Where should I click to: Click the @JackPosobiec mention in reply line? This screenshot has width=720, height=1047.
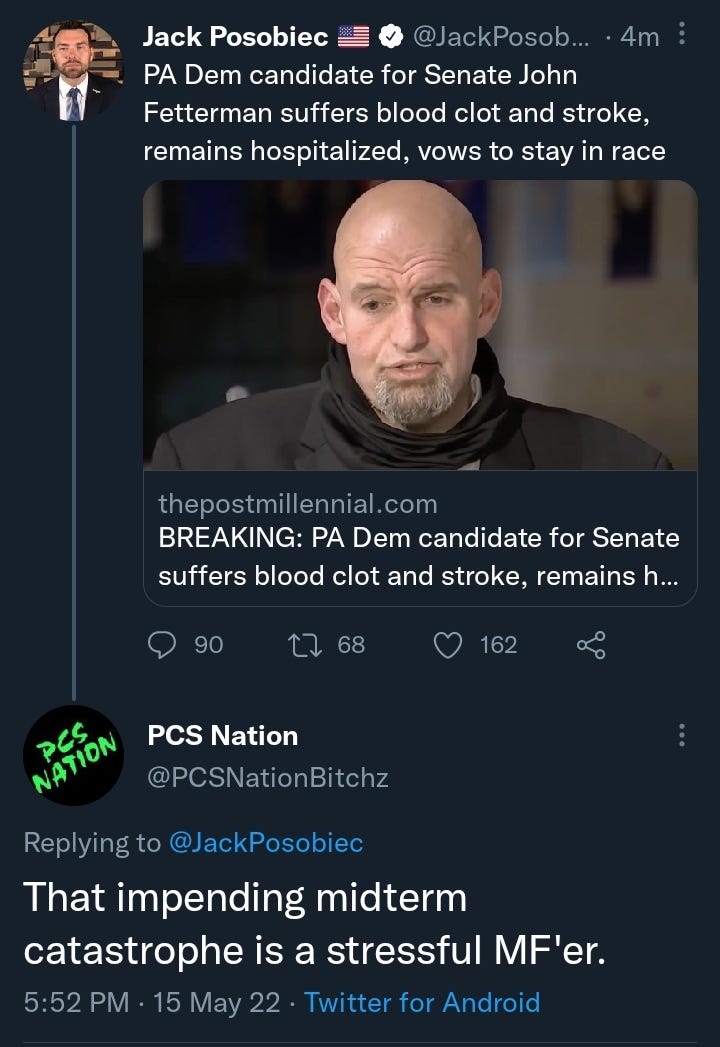point(266,843)
